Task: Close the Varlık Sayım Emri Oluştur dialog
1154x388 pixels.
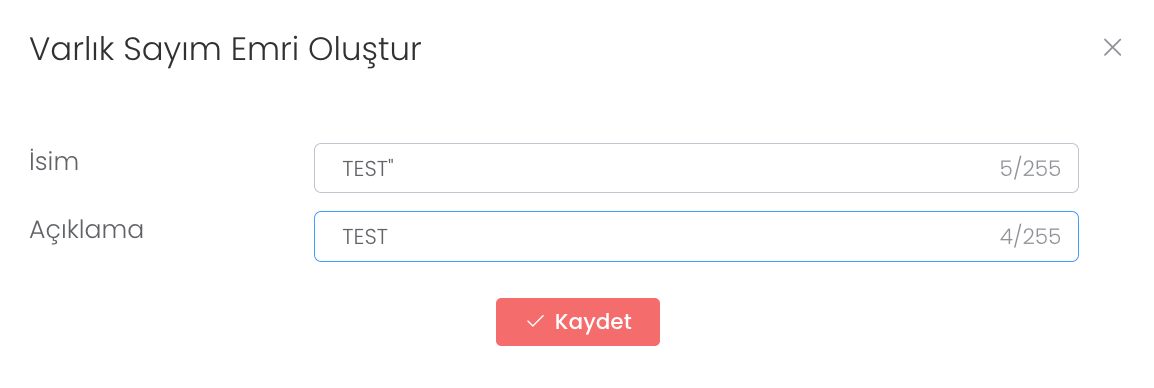Action: tap(1112, 48)
